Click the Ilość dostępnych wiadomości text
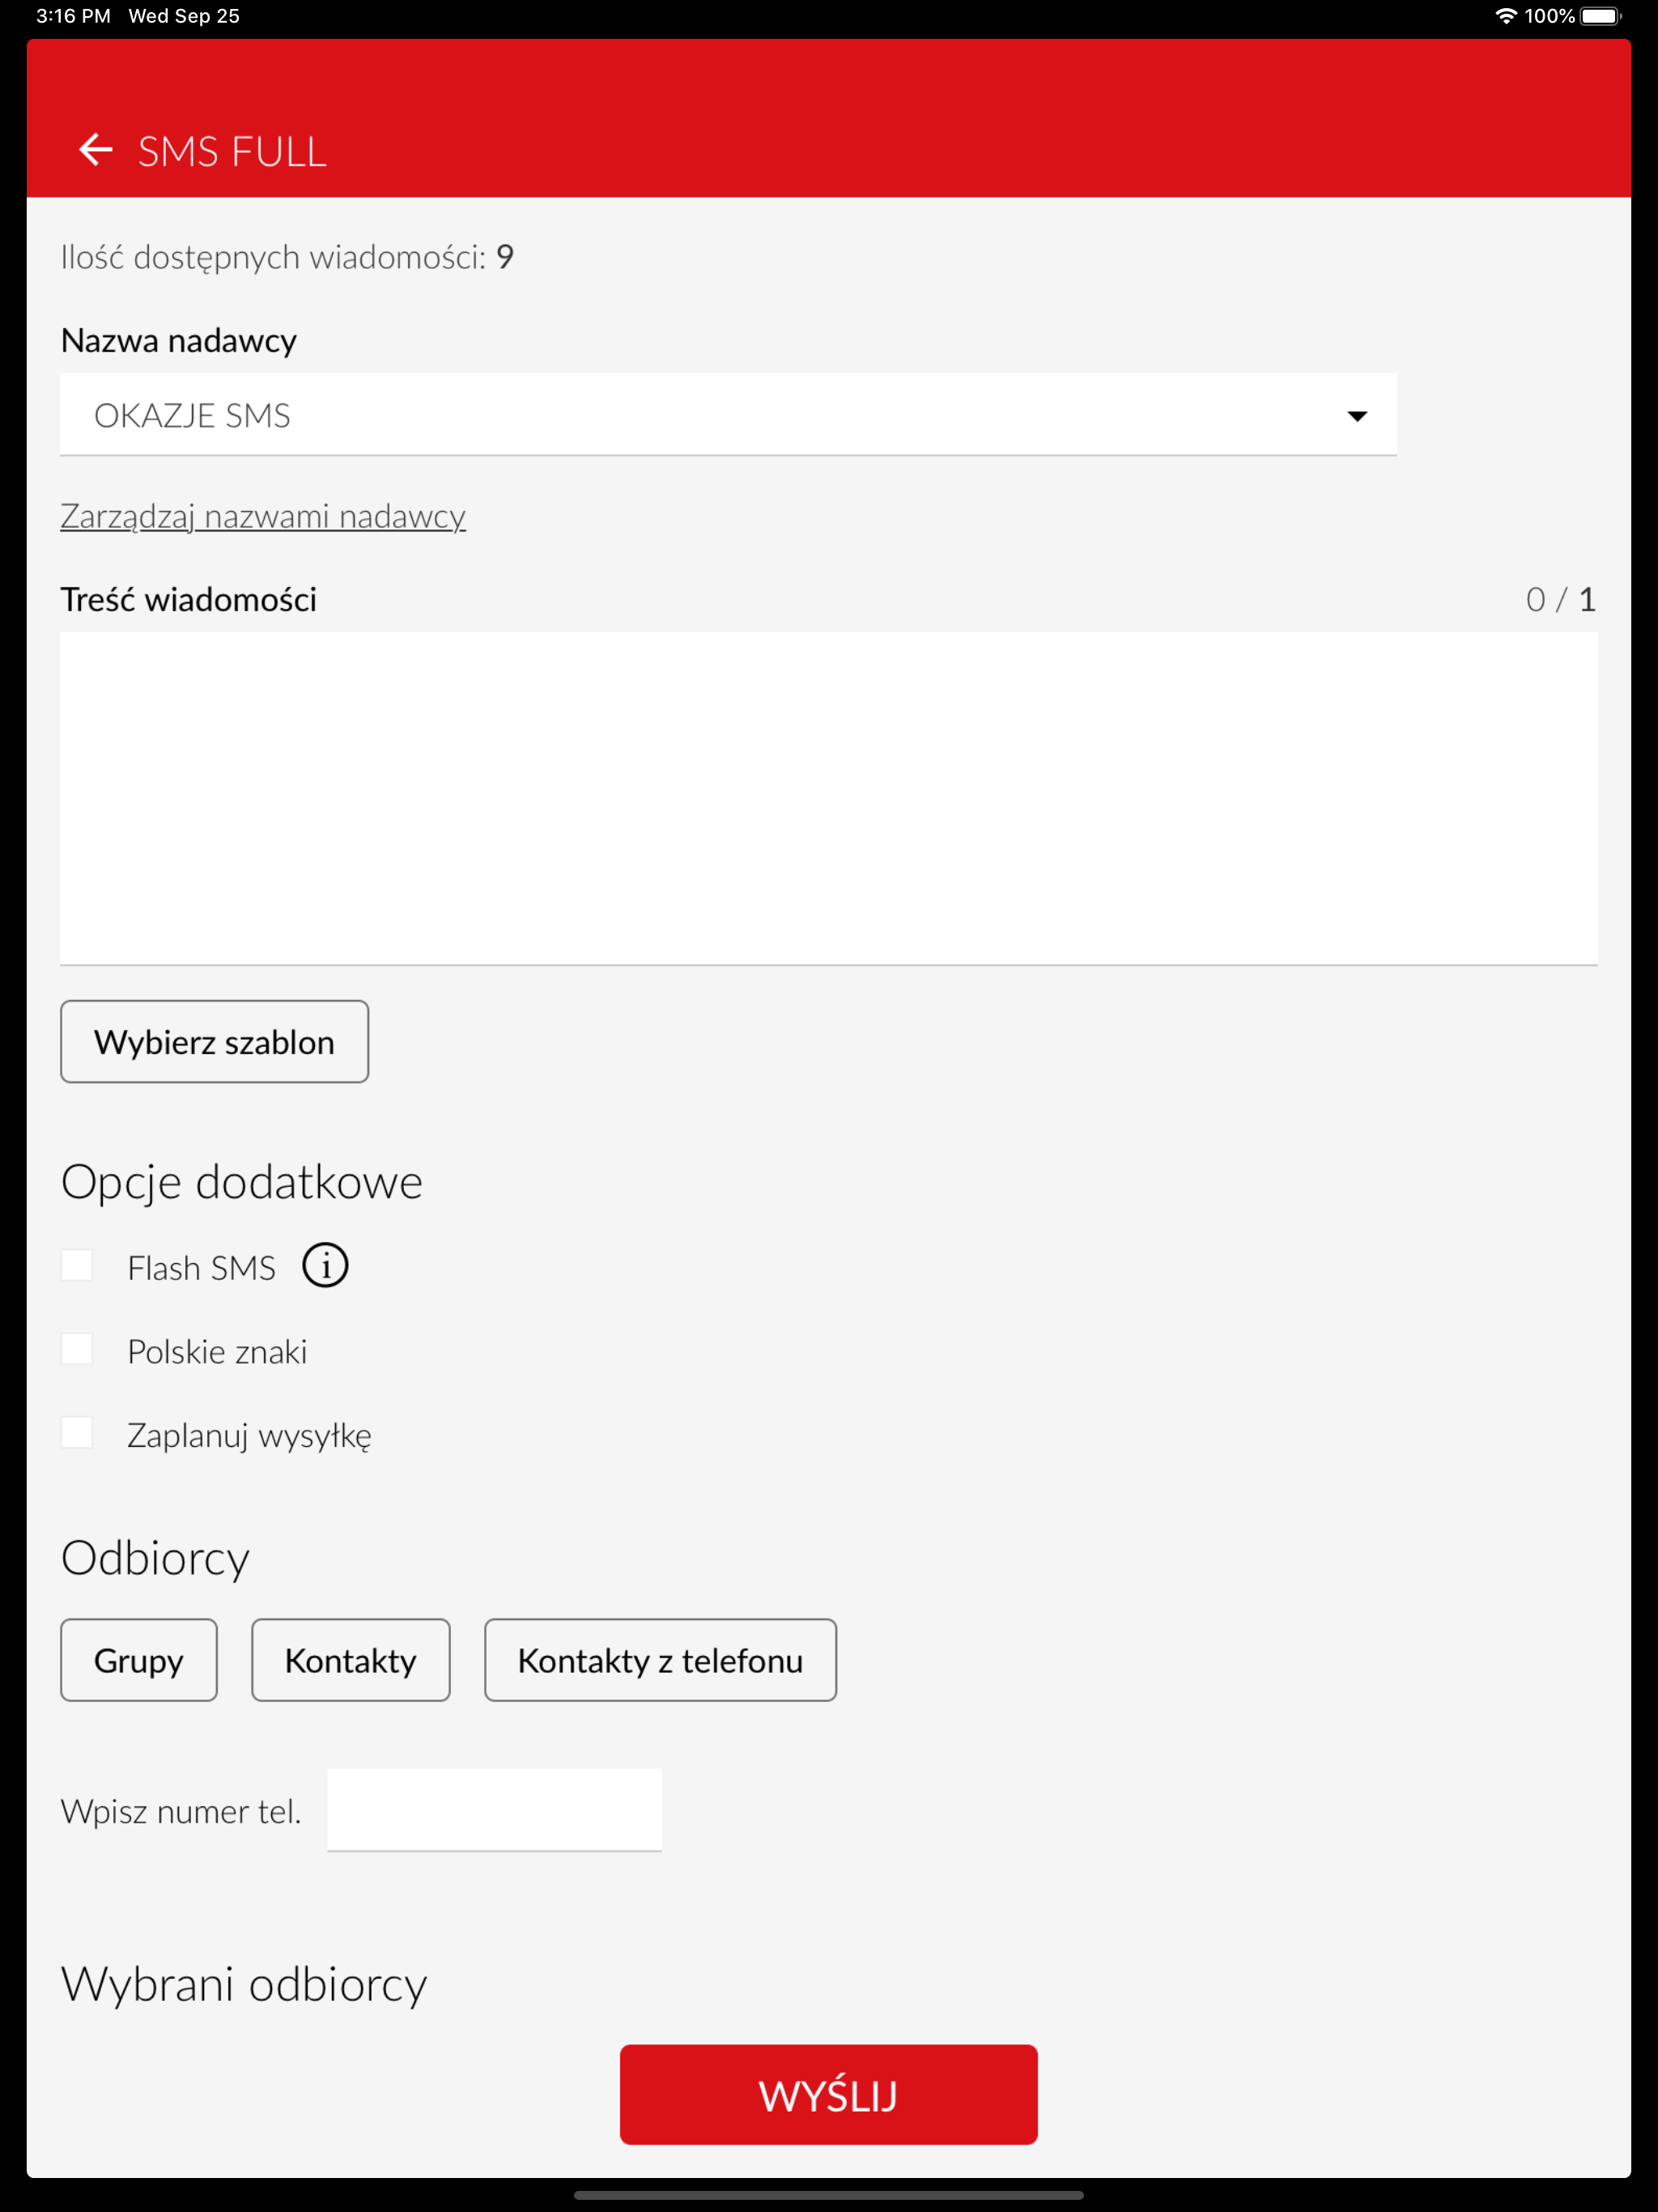 click(287, 258)
